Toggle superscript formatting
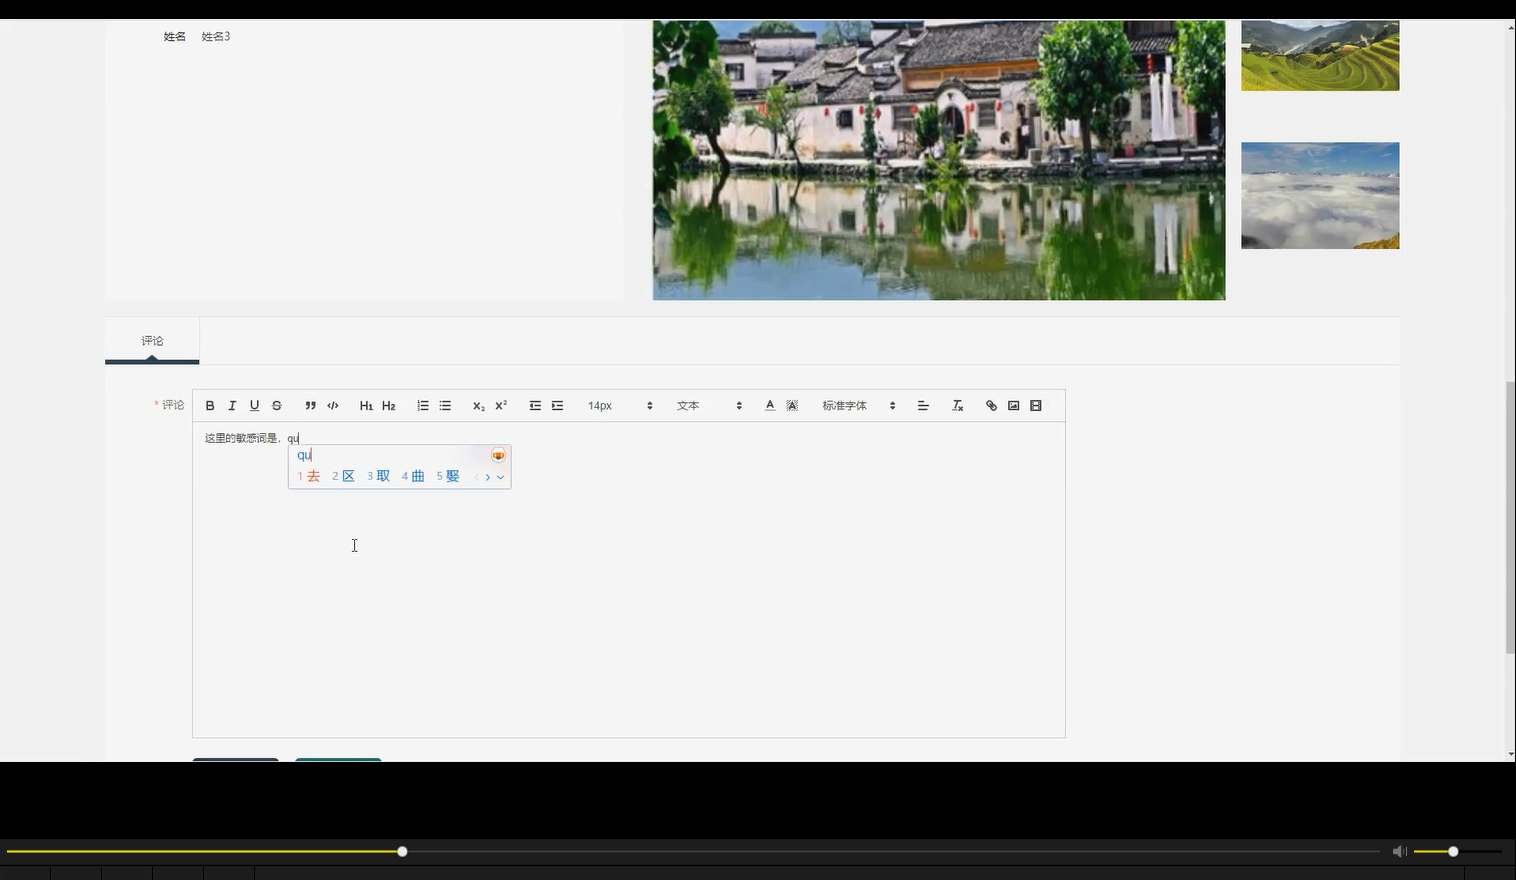The image size is (1516, 880). coord(500,405)
